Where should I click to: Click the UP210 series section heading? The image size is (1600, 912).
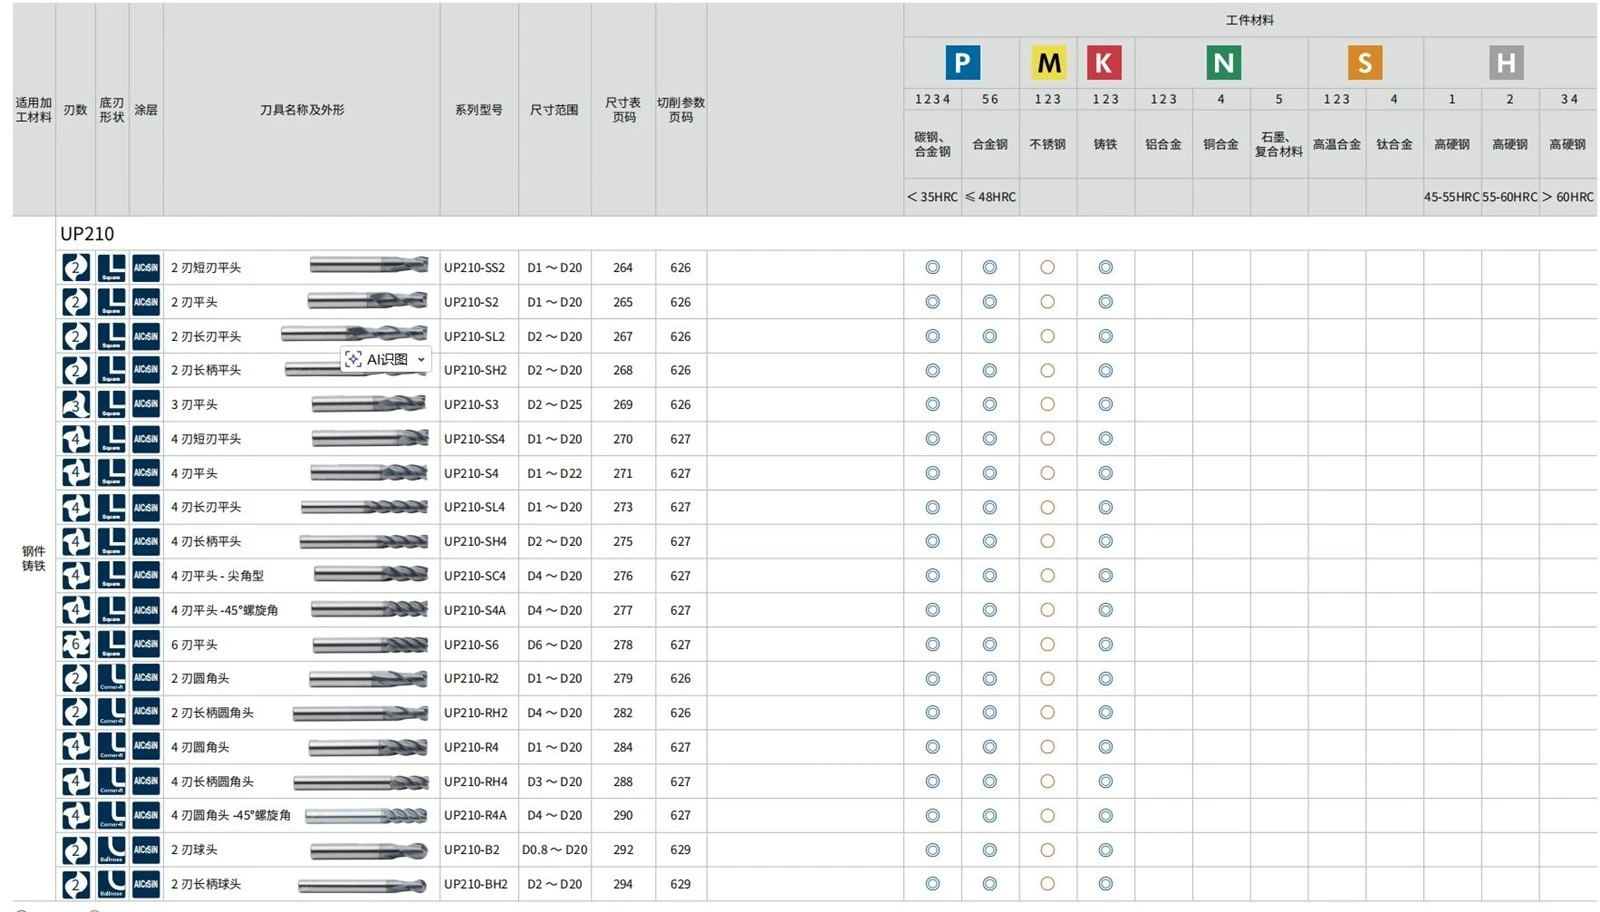[87, 234]
